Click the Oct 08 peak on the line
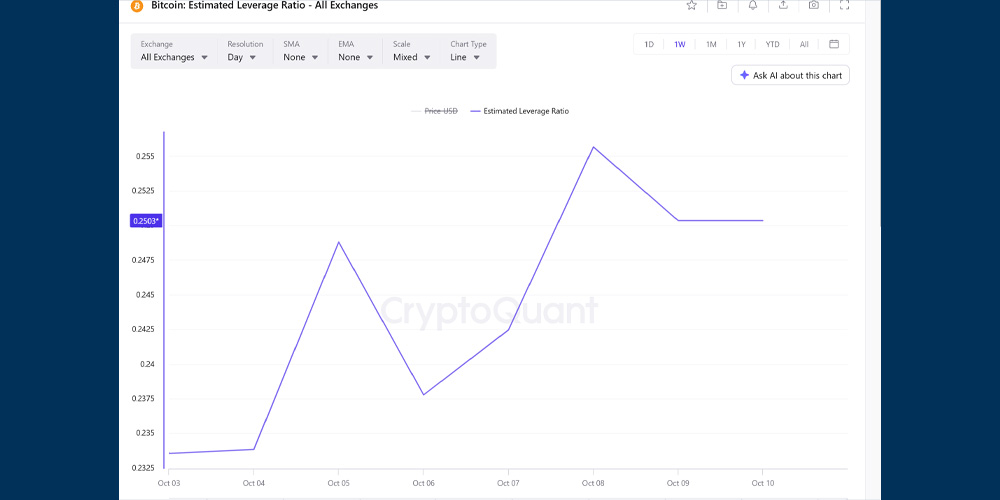 tap(593, 147)
